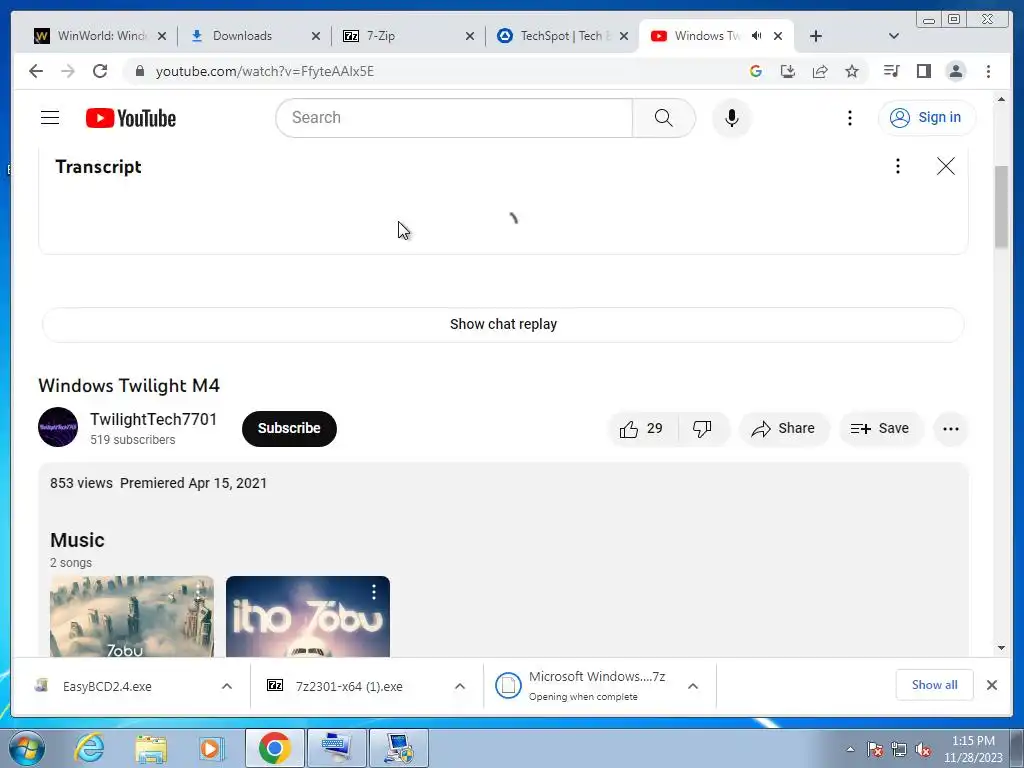Open more actions ellipsis beside Save
This screenshot has width=1024, height=768.
951,428
